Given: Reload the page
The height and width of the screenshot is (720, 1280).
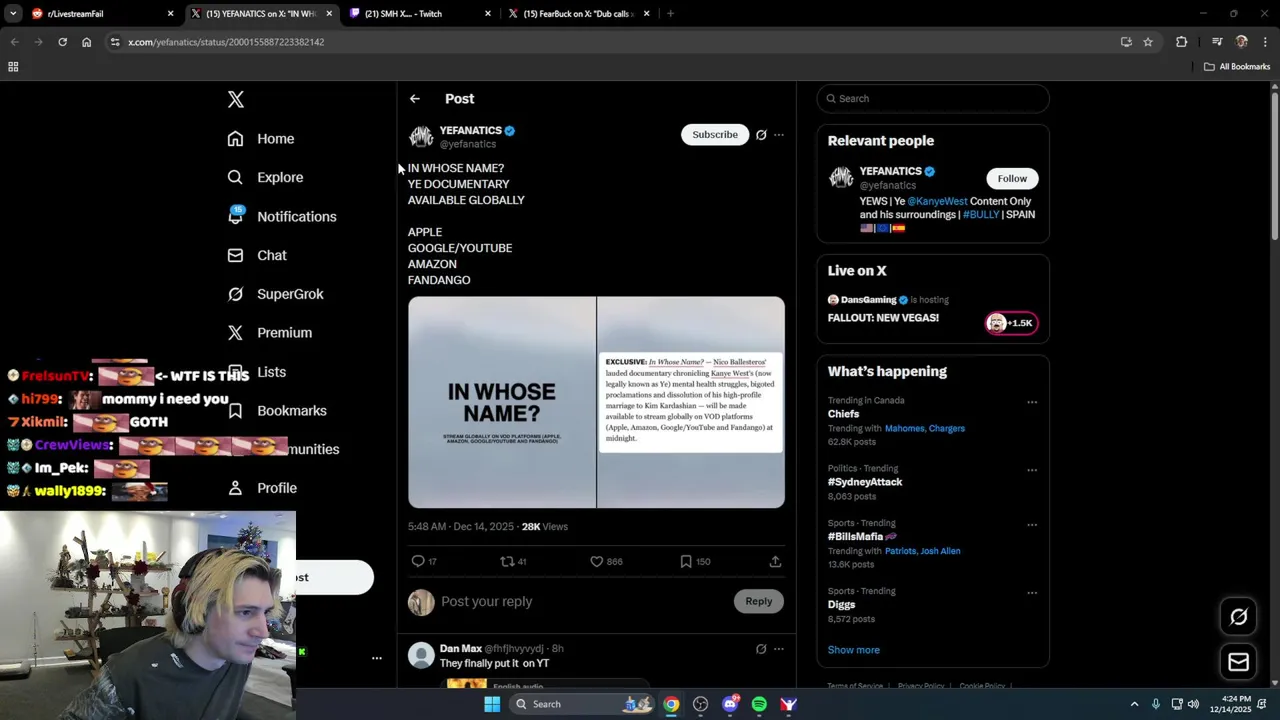Looking at the screenshot, I should click(x=62, y=42).
